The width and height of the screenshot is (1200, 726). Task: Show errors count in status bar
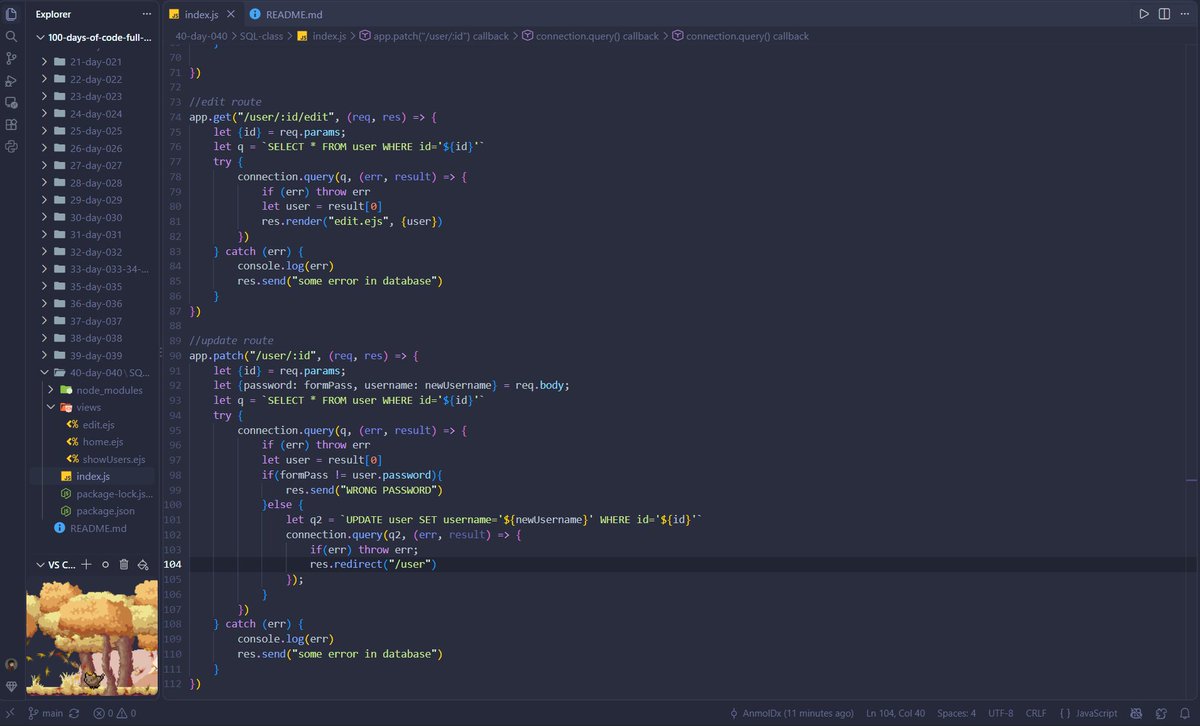coord(103,714)
